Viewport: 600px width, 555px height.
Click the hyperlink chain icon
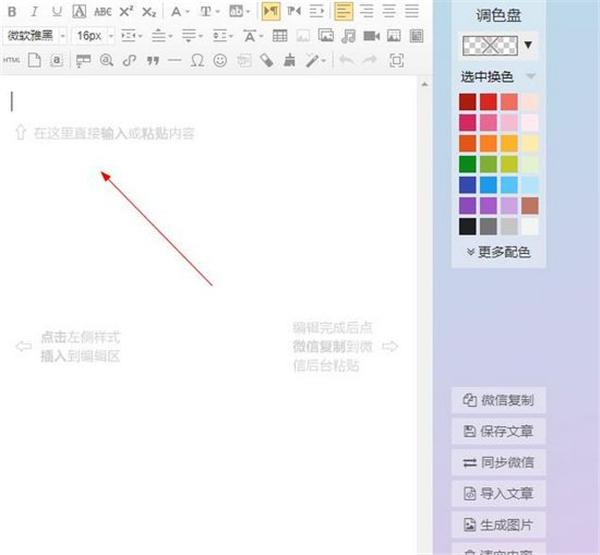[x=129, y=60]
